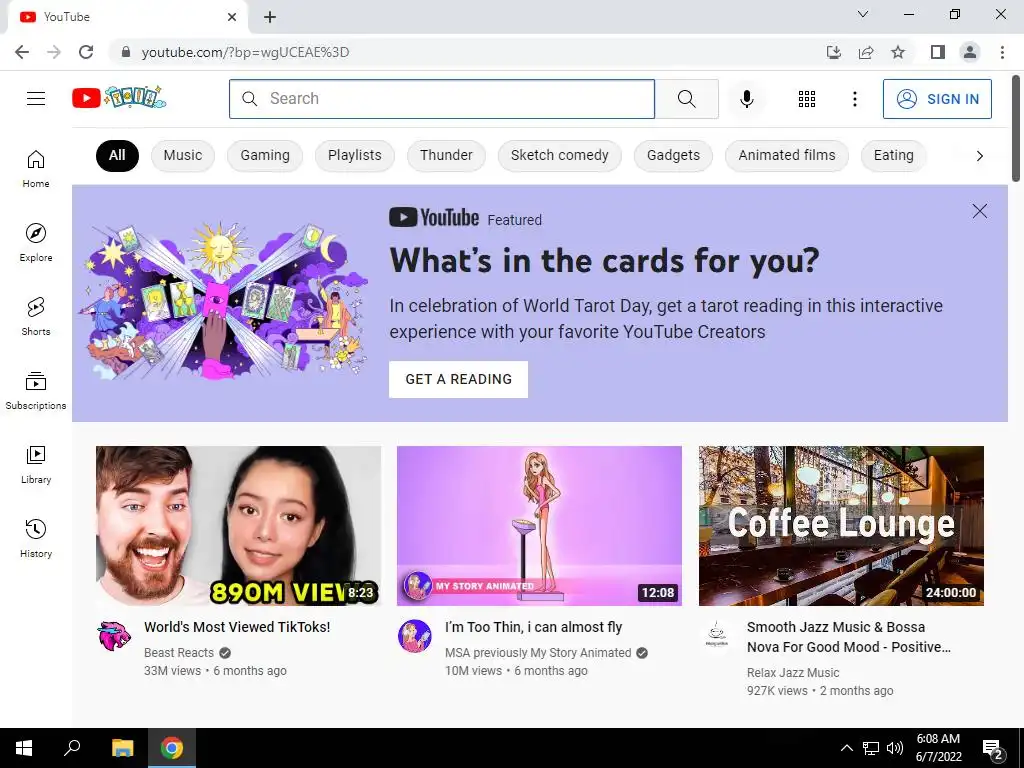Reload the YouTube page
This screenshot has width=1024, height=768.
(86, 52)
